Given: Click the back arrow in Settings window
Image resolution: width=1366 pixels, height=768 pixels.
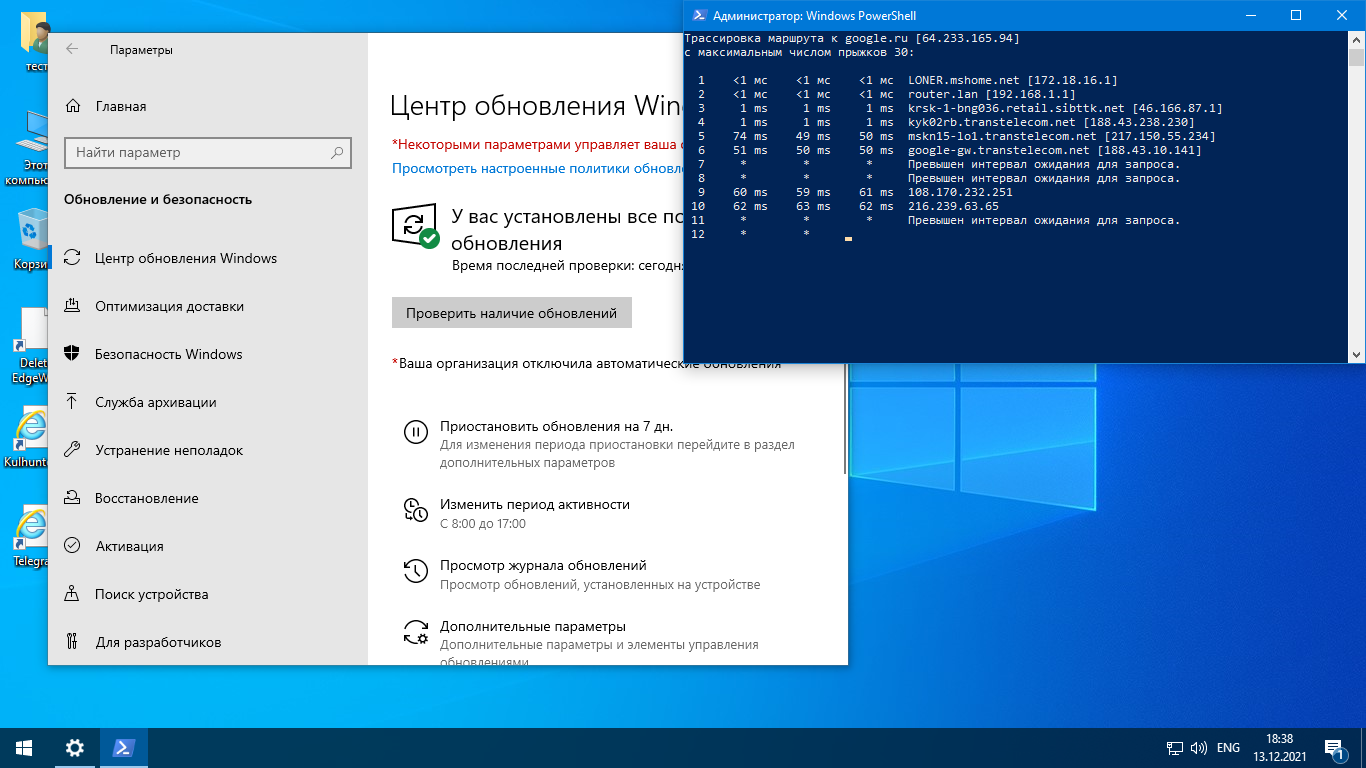Looking at the screenshot, I should click(x=72, y=49).
